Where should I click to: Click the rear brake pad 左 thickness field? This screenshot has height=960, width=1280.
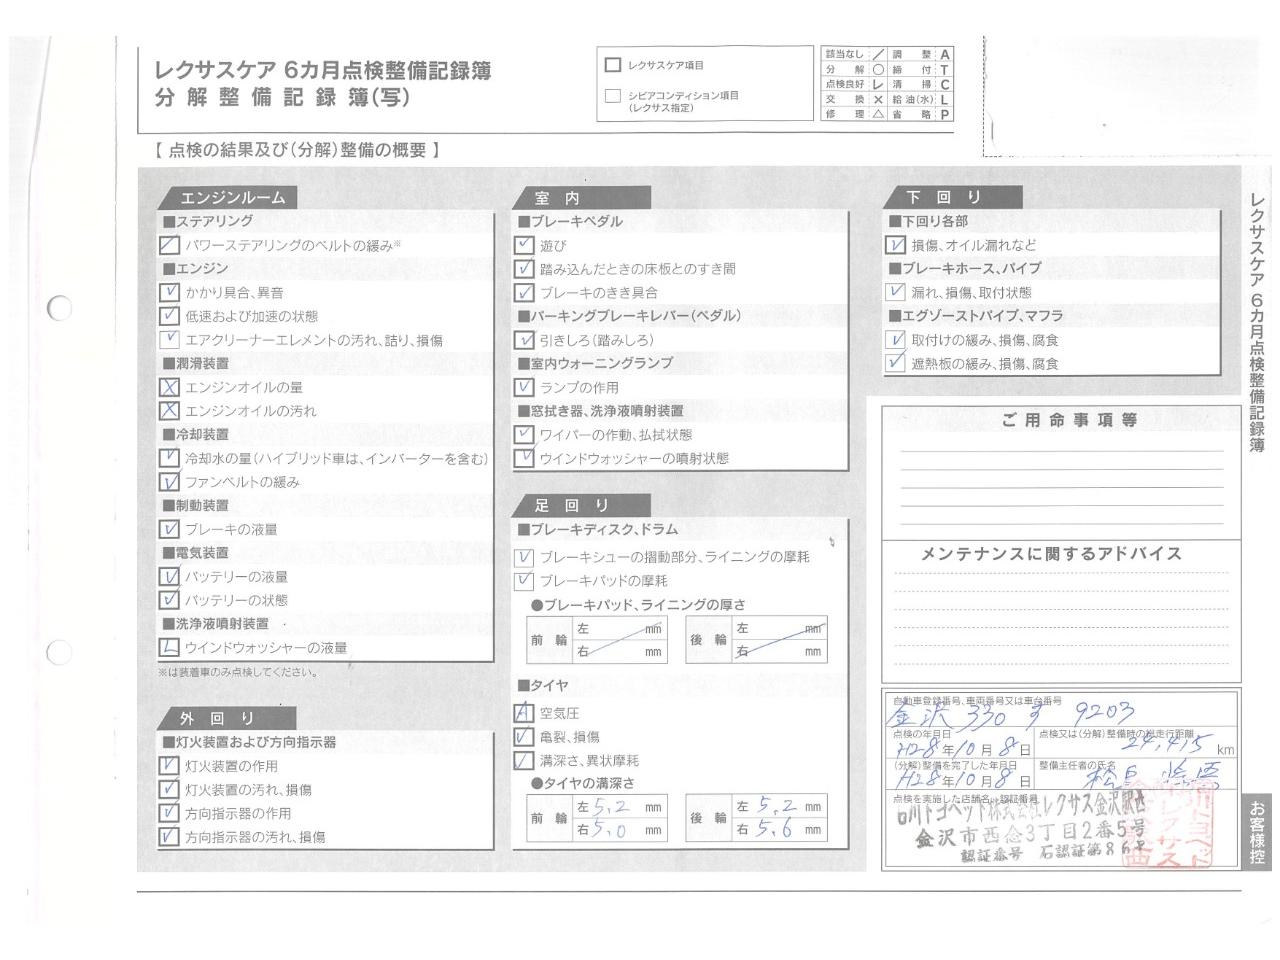tap(779, 629)
